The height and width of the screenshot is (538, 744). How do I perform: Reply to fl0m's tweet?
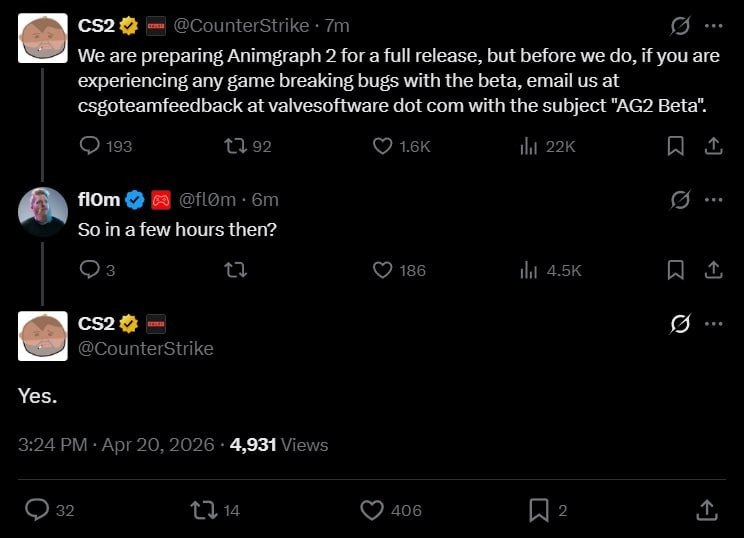coord(90,270)
